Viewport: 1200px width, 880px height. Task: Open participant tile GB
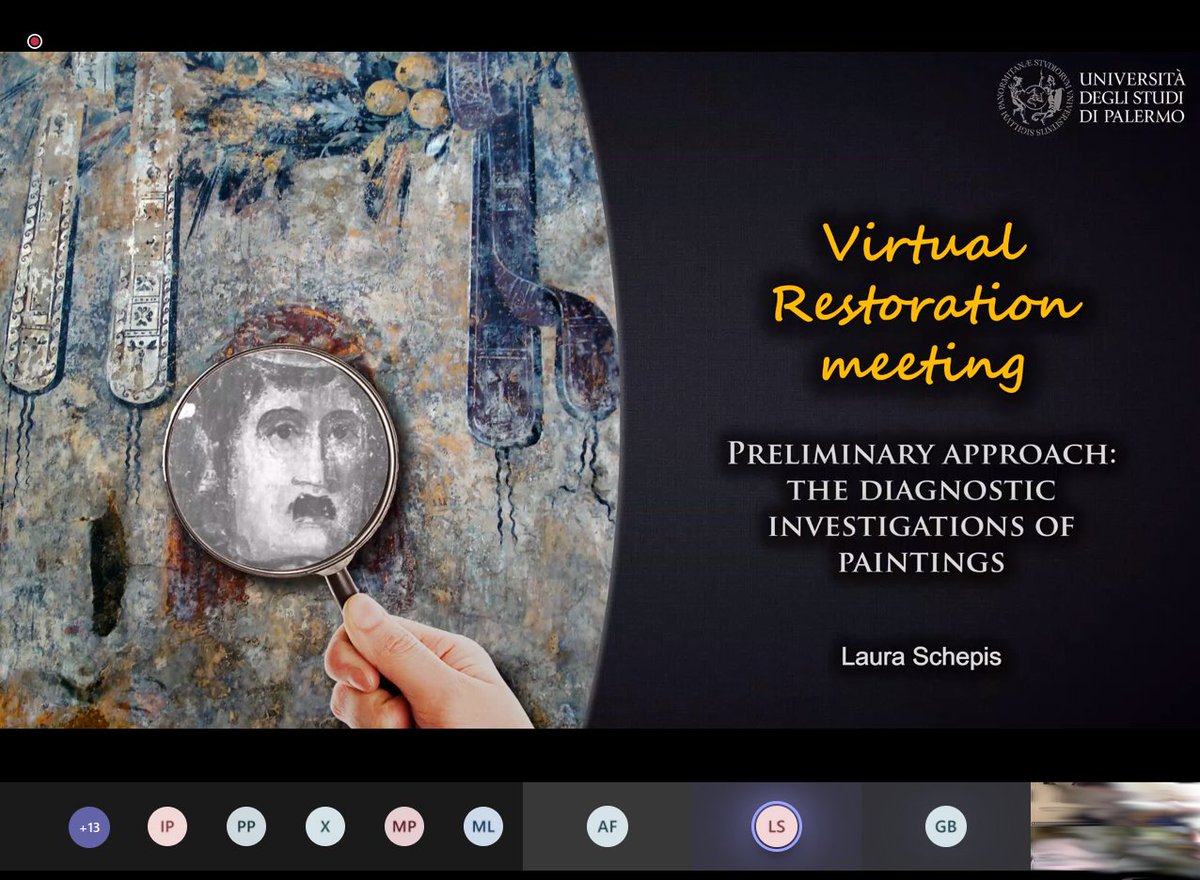(945, 826)
